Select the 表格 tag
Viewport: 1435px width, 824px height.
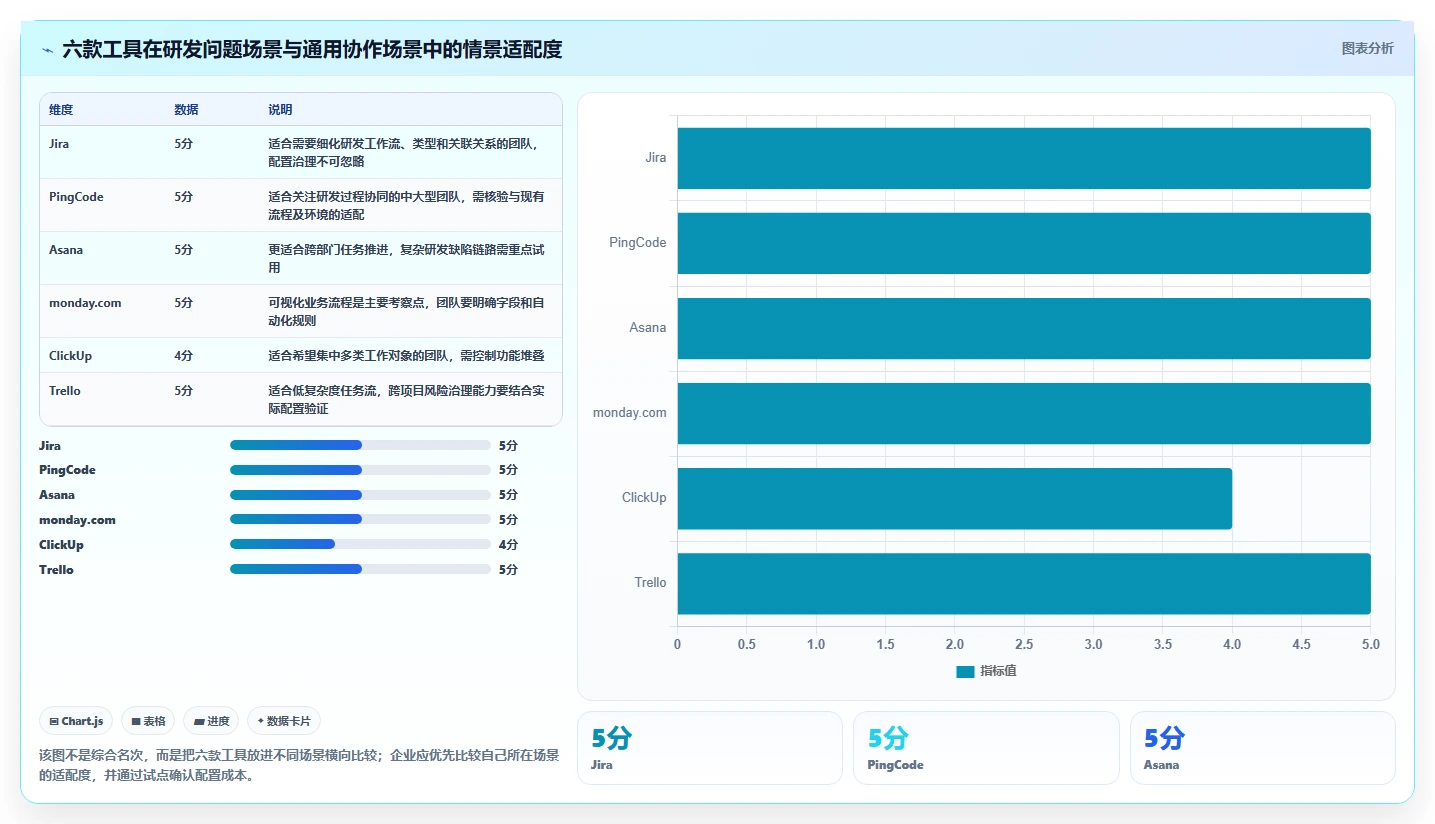point(148,721)
